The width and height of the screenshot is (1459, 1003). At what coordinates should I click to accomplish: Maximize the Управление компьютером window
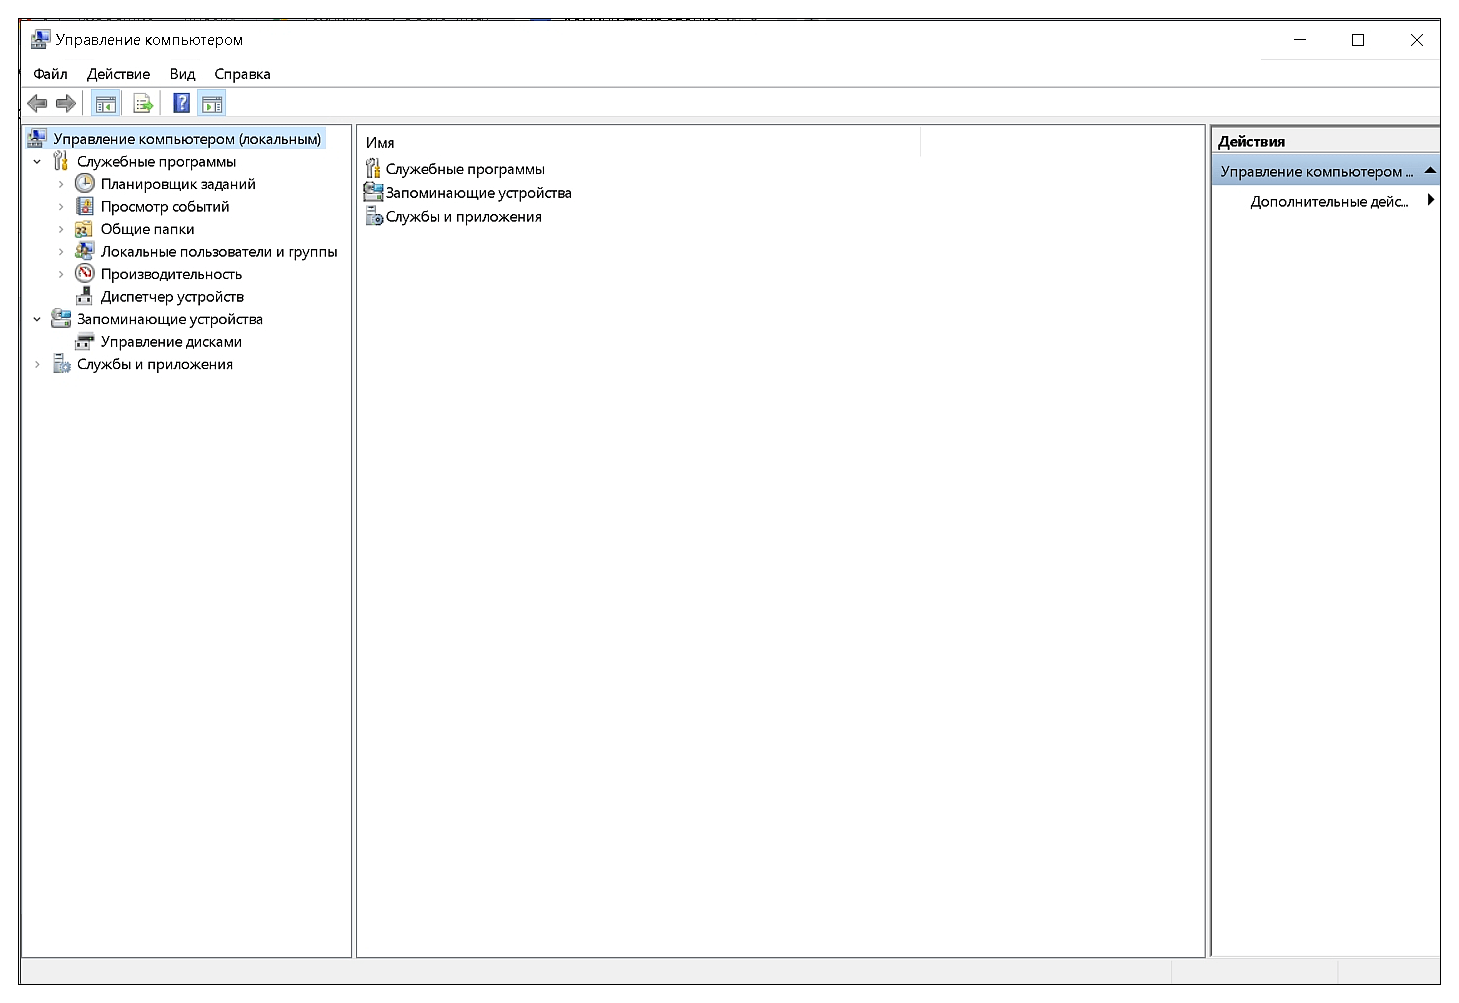(1358, 40)
